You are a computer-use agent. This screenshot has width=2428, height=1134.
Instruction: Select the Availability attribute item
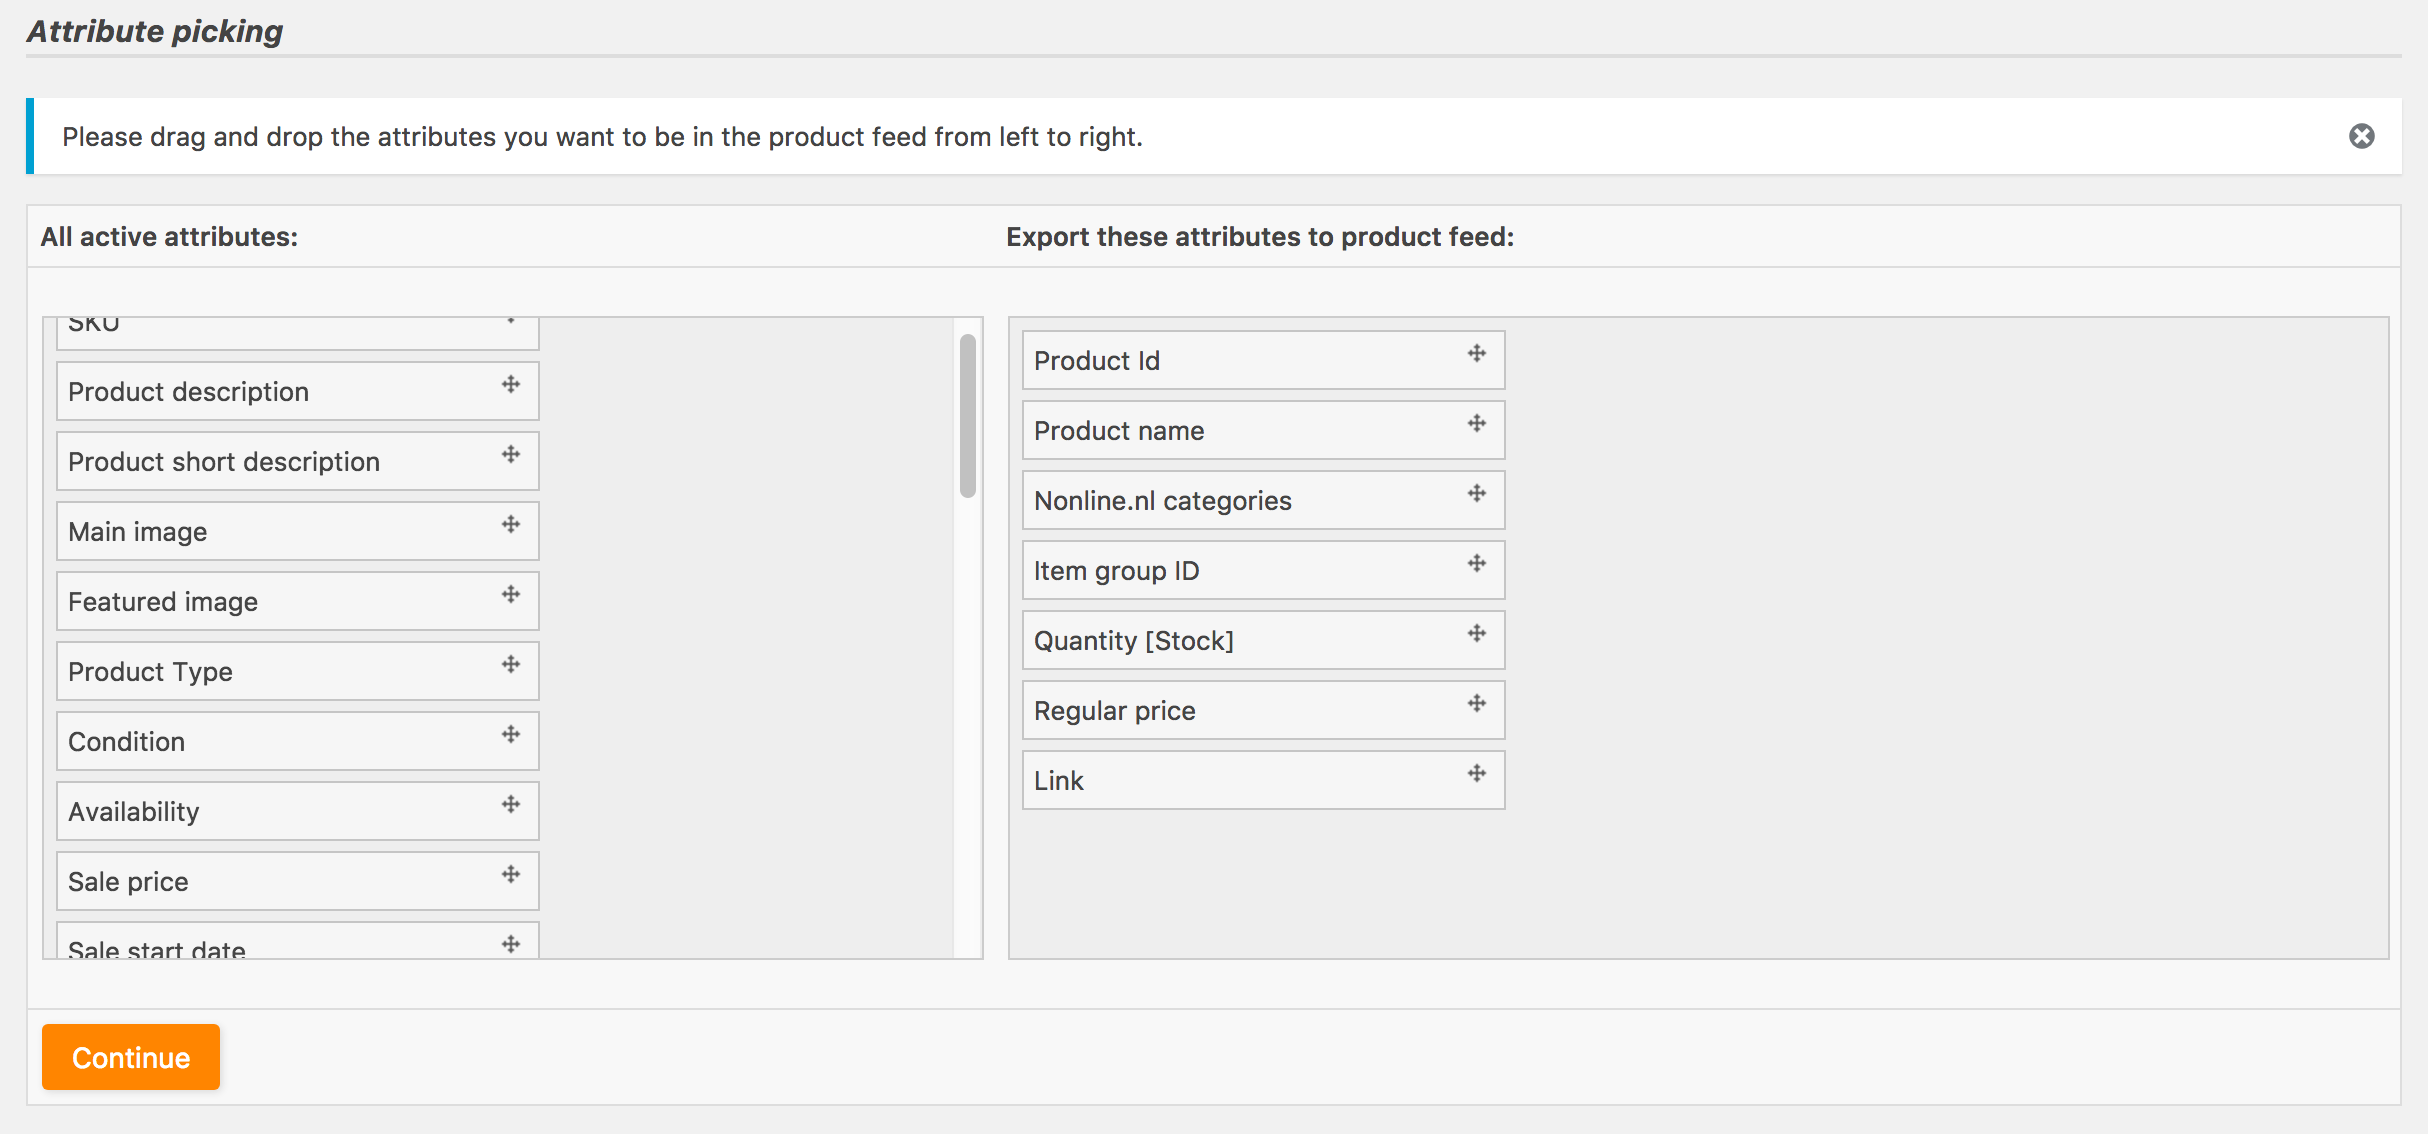coord(294,810)
